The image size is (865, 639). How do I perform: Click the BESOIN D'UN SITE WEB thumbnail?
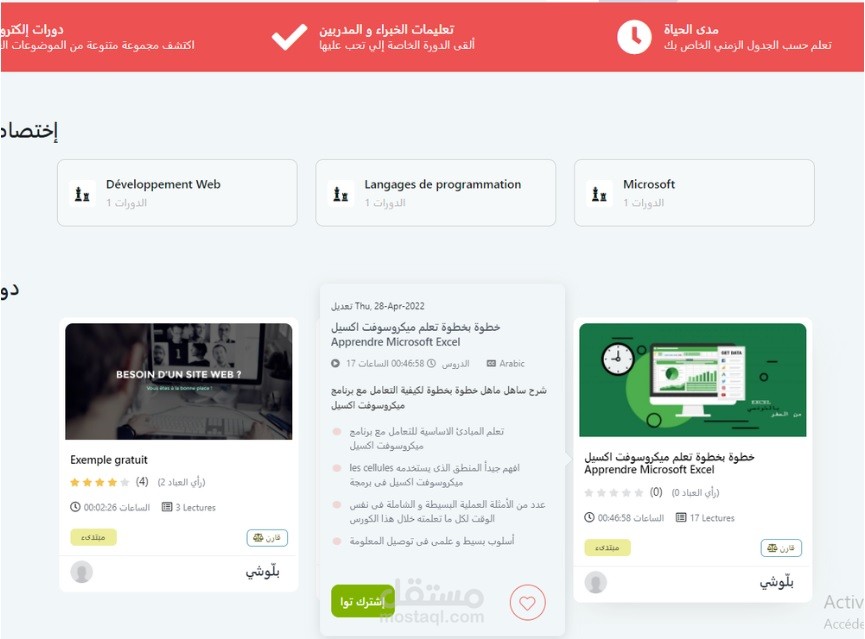pyautogui.click(x=179, y=381)
